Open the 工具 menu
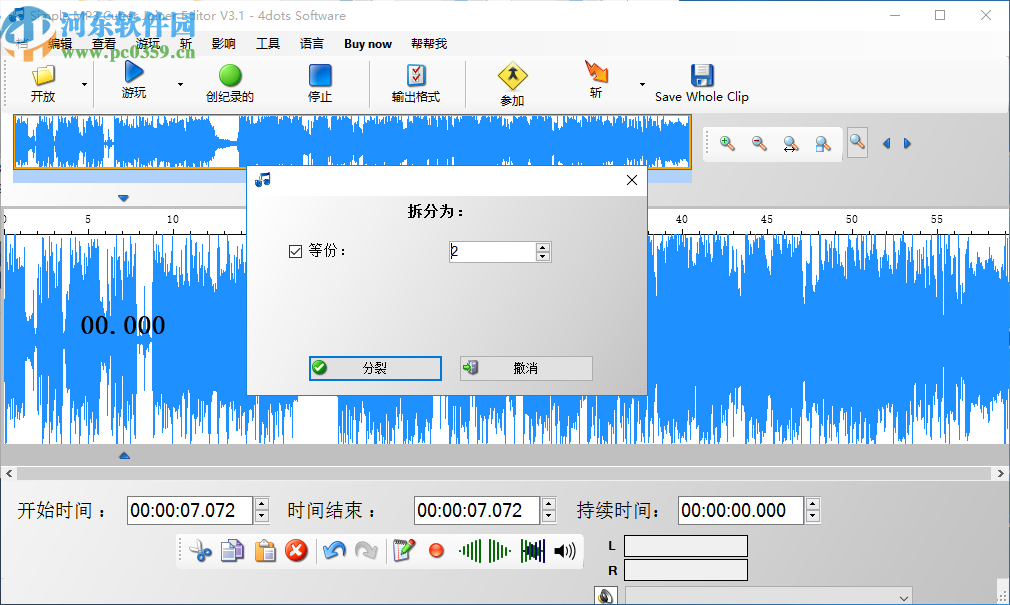This screenshot has width=1010, height=605. 270,43
